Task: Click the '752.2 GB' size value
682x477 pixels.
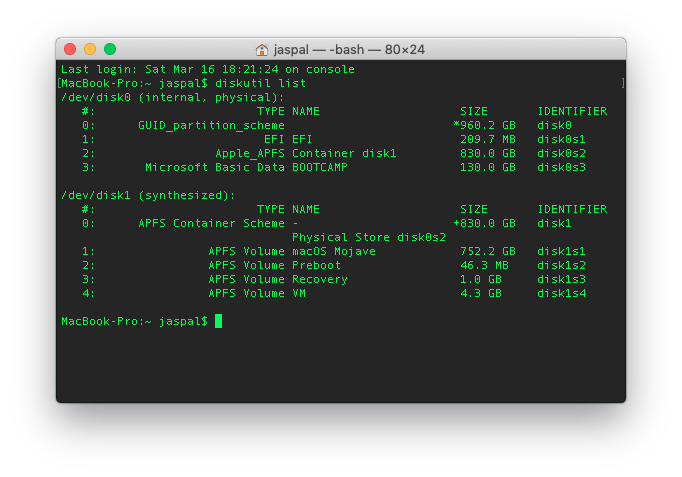Action: coord(488,251)
